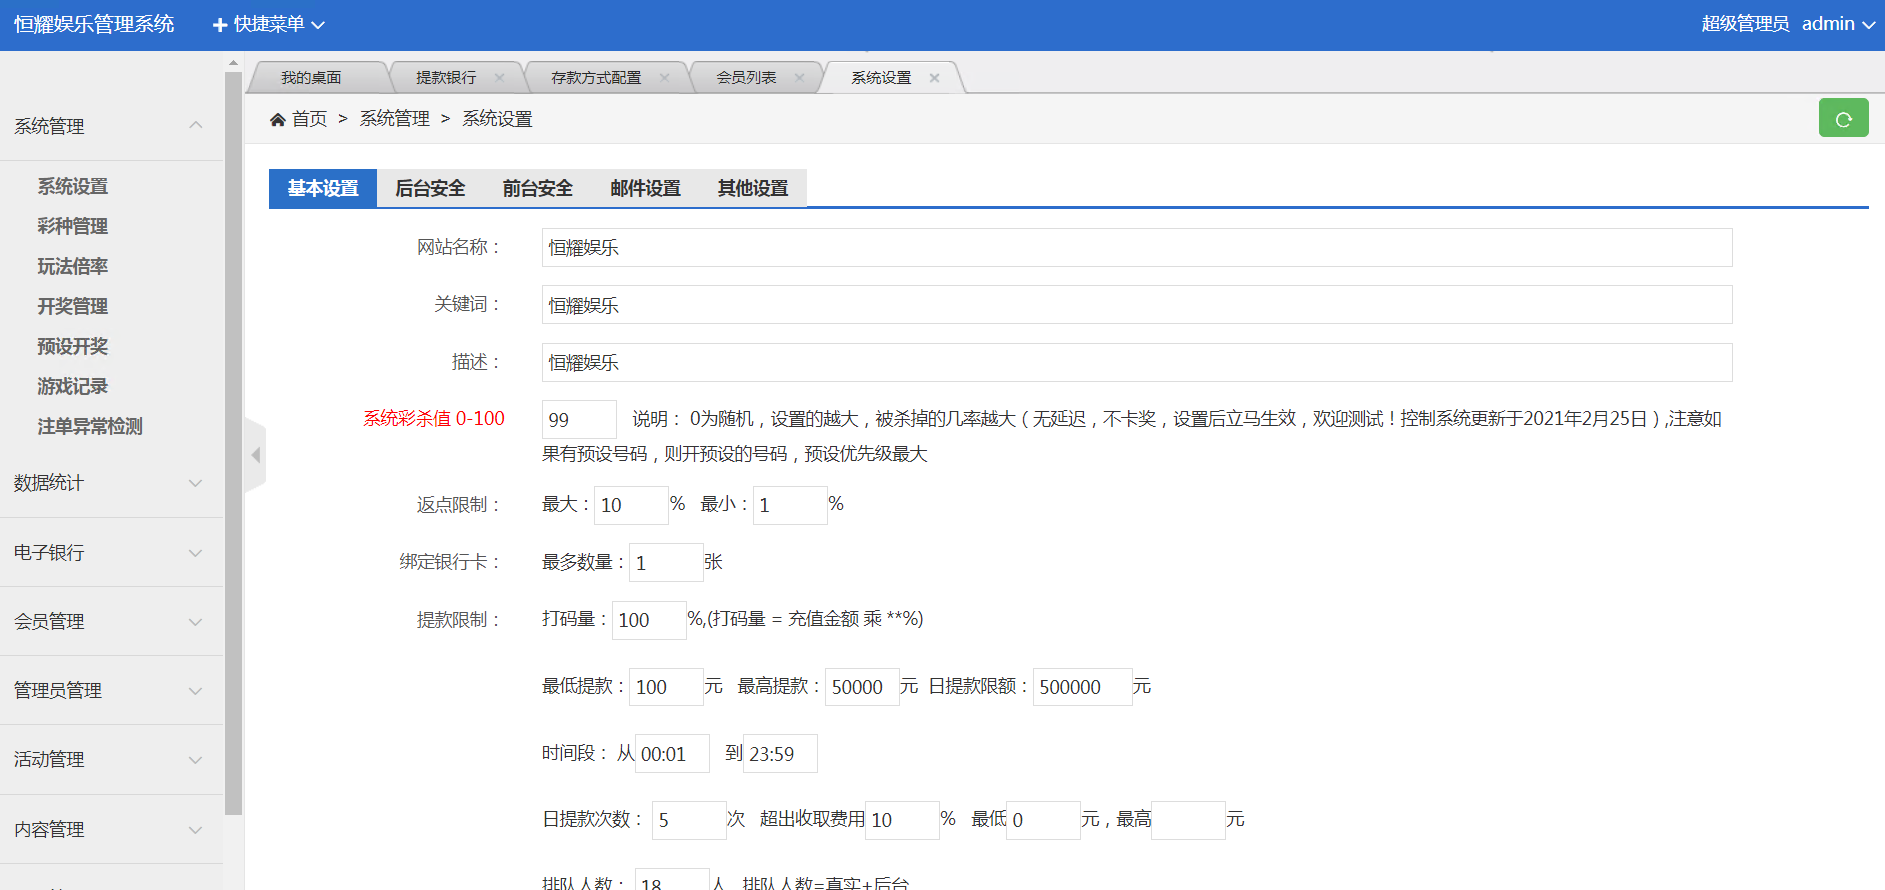
Task: Expand the 会员管理 sidebar section
Action: (x=110, y=622)
